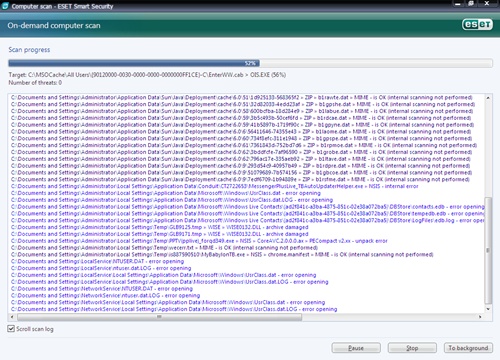Click the Scan progress heading
500x360 pixels.
[29, 50]
